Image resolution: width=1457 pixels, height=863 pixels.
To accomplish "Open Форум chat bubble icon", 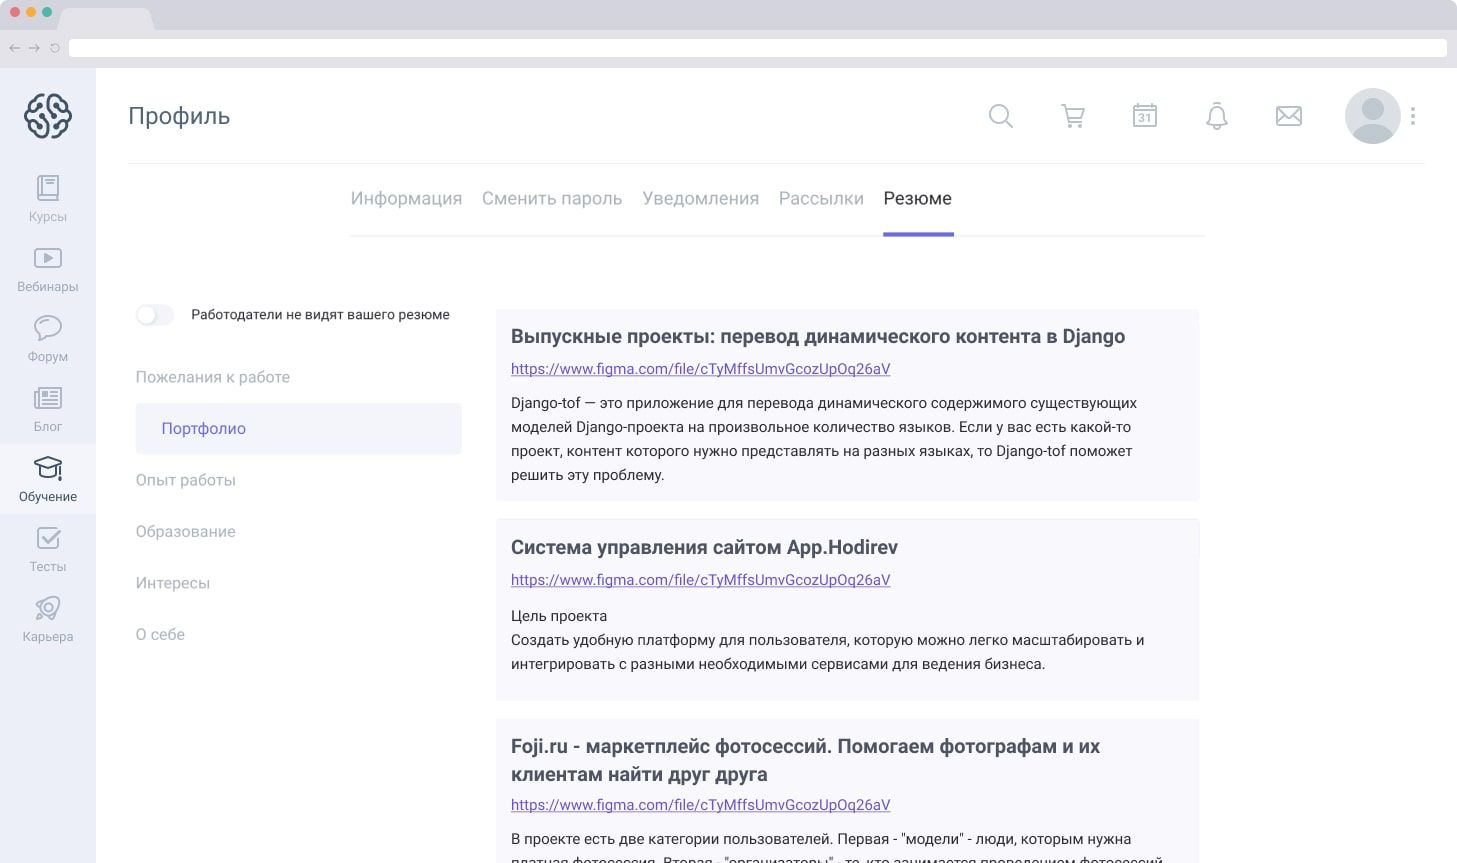I will pos(48,327).
